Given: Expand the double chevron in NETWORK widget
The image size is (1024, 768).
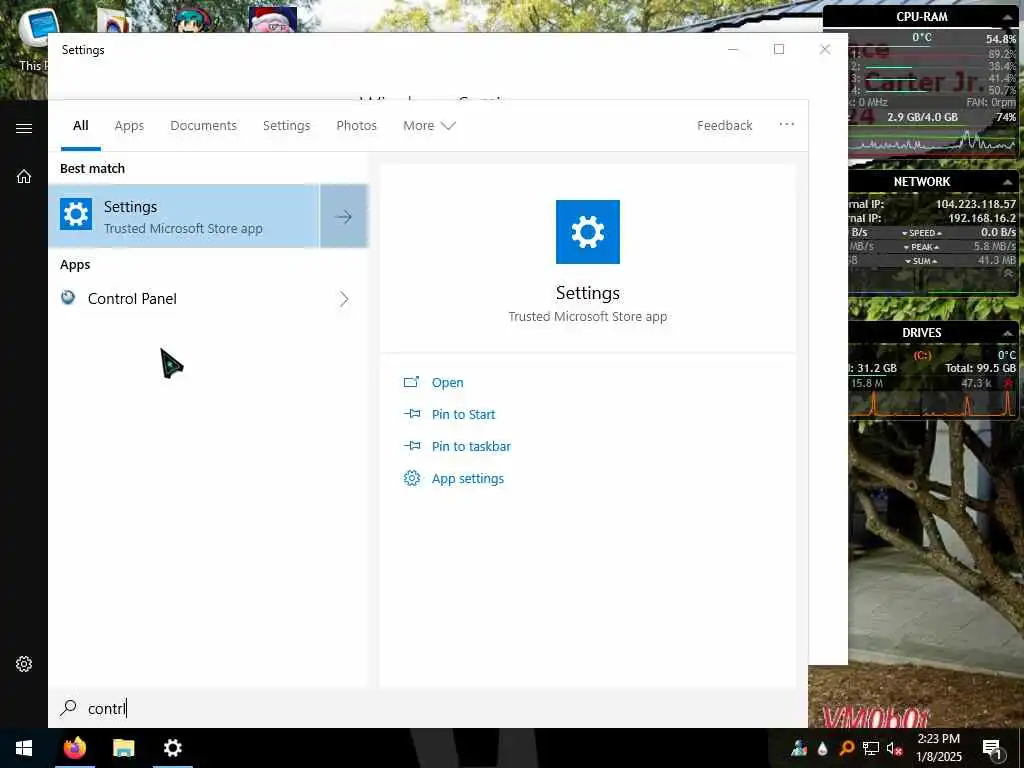Looking at the screenshot, I should coord(1008,273).
